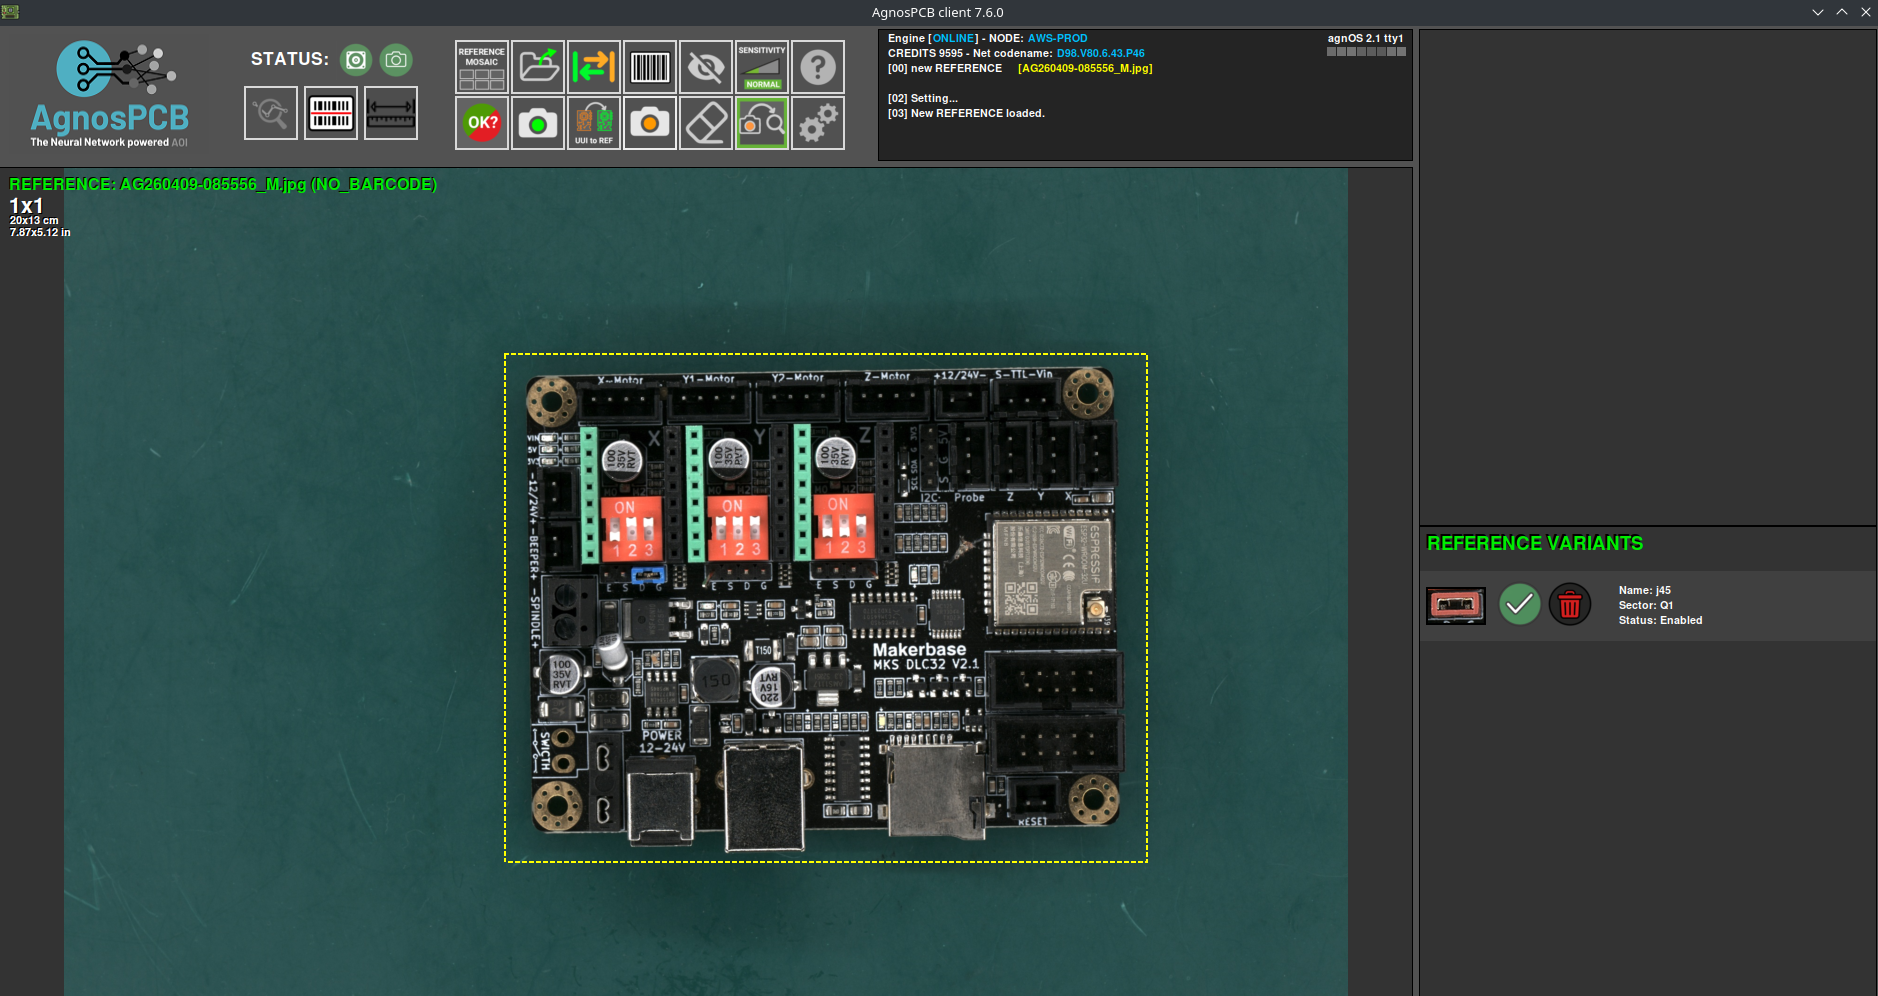
Task: Click the 'Status: Enabled' variant text
Action: 1661,620
